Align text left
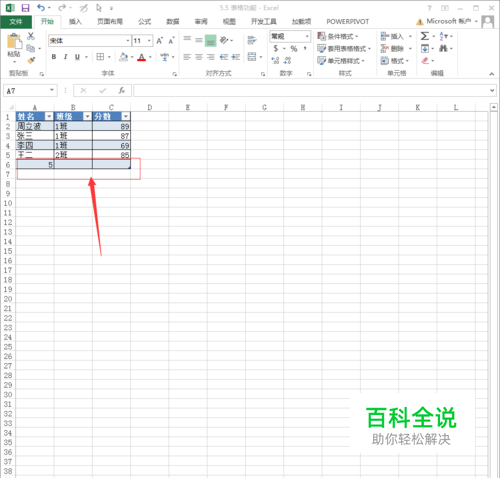 point(187,57)
